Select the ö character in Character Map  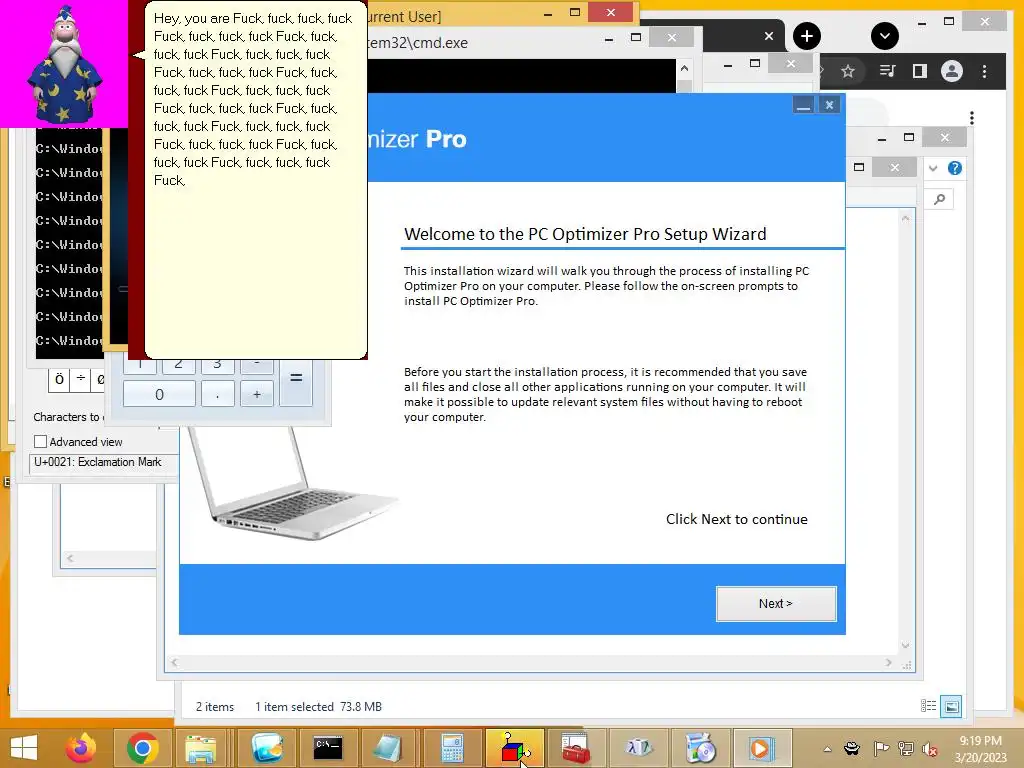59,379
